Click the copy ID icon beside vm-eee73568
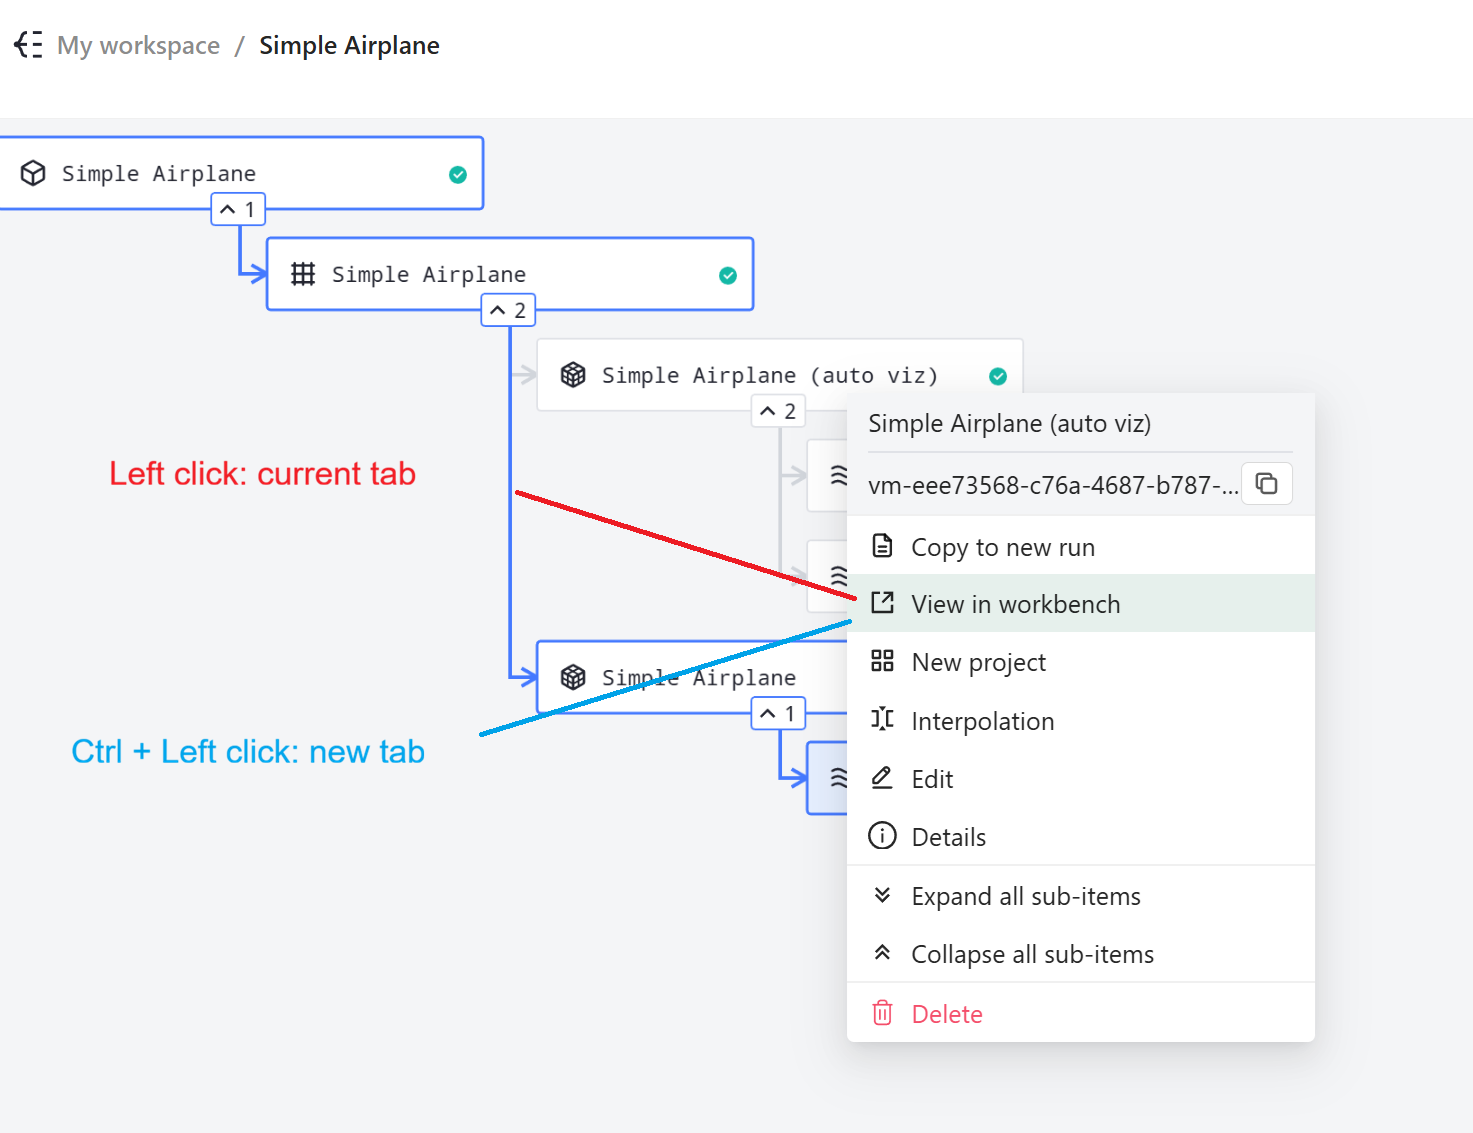The height and width of the screenshot is (1133, 1473). pos(1266,484)
